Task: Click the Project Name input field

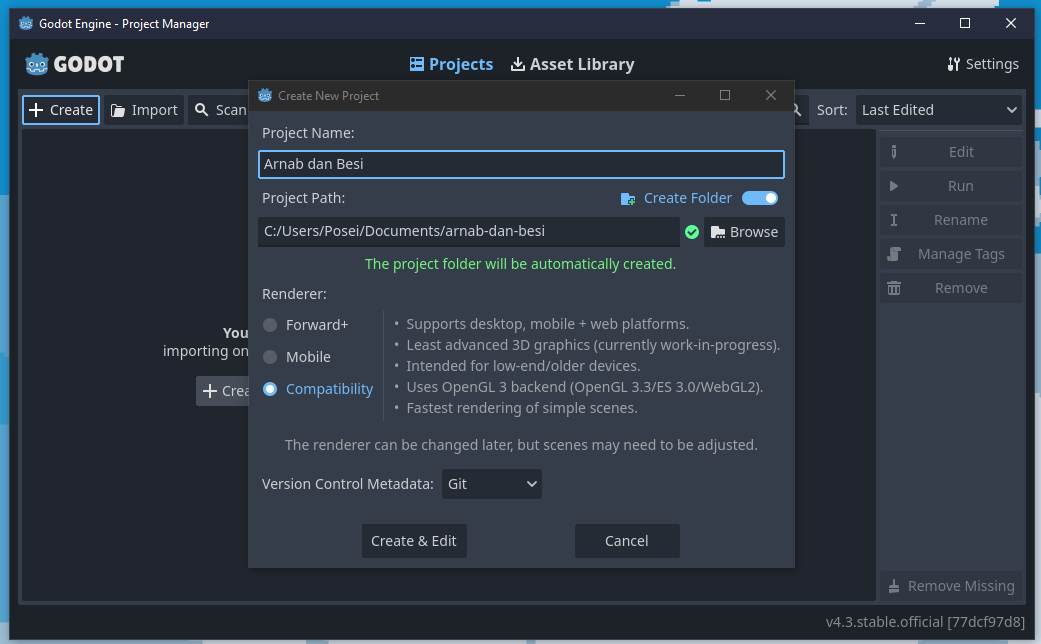Action: (x=521, y=164)
